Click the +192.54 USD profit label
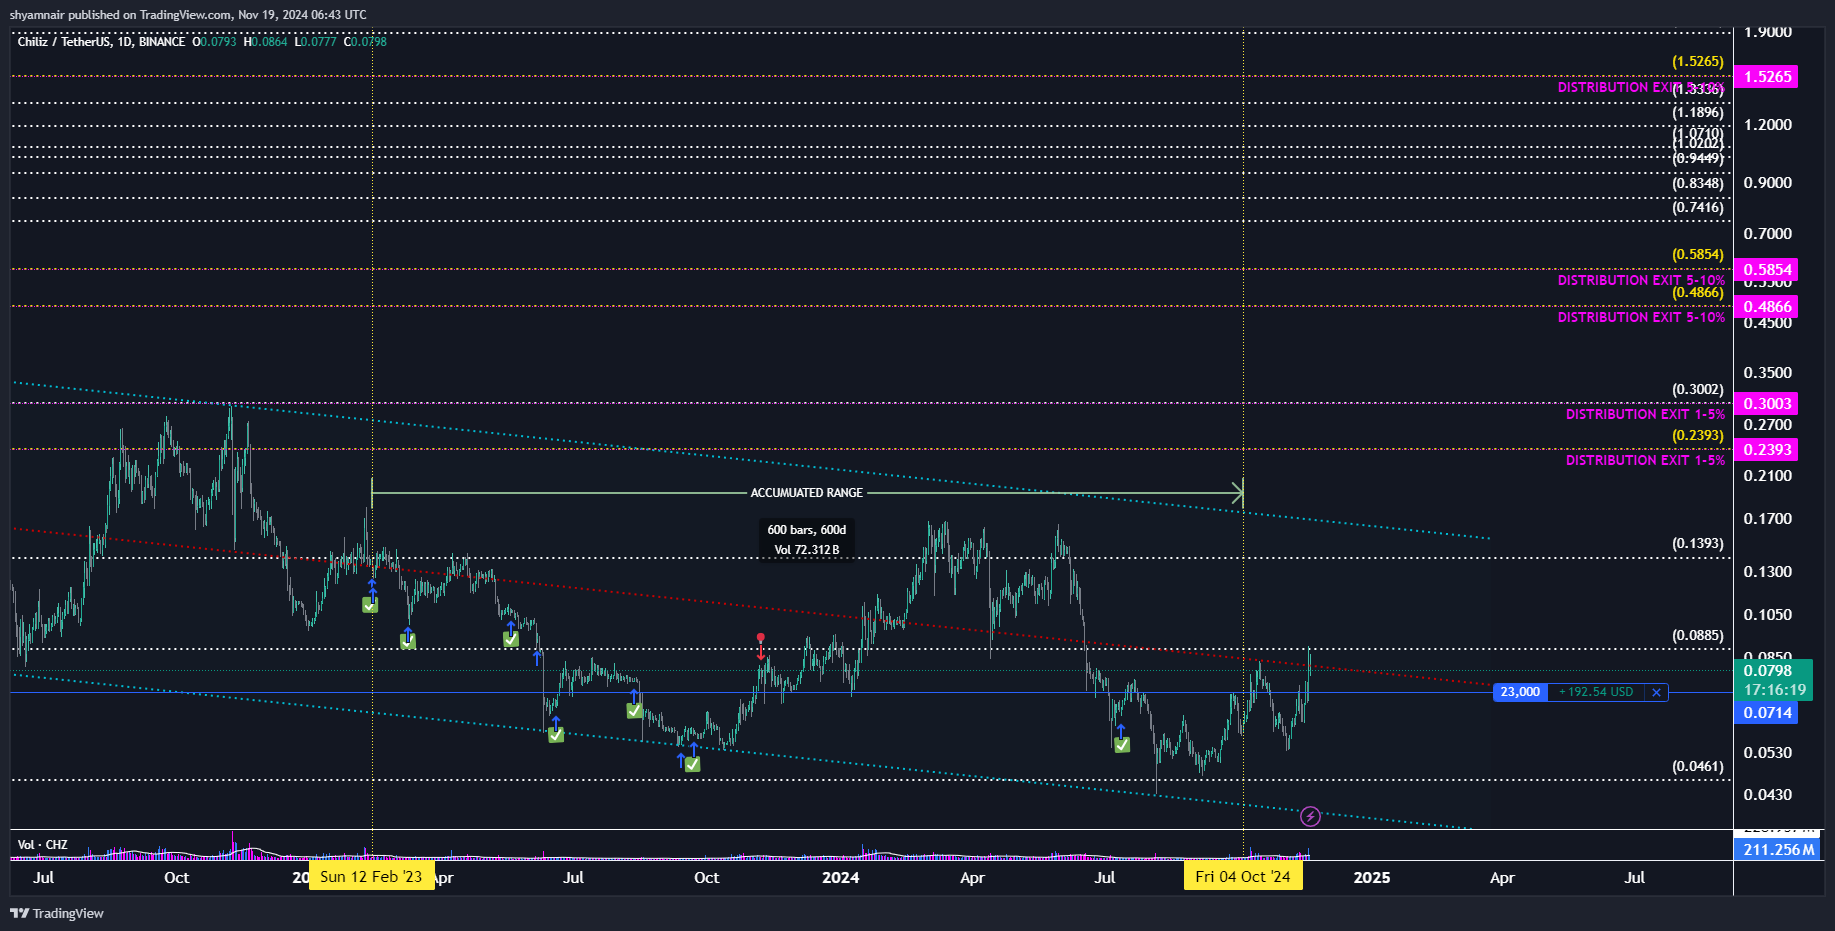1835x931 pixels. point(1596,692)
